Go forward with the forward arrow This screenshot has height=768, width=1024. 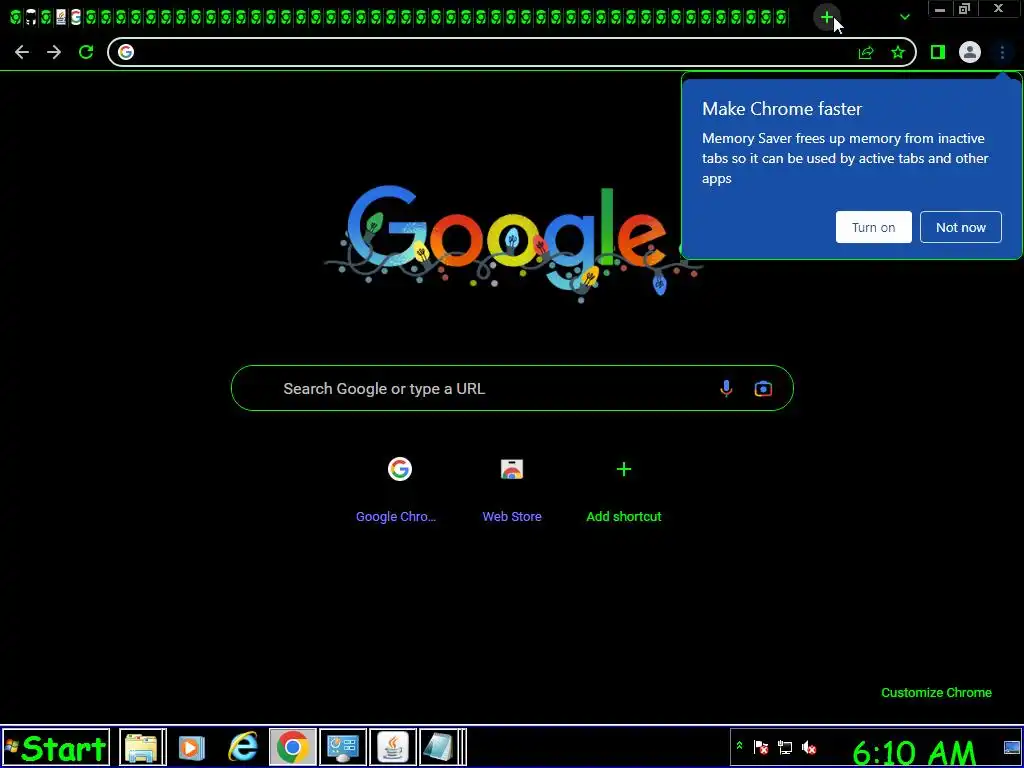tap(54, 52)
